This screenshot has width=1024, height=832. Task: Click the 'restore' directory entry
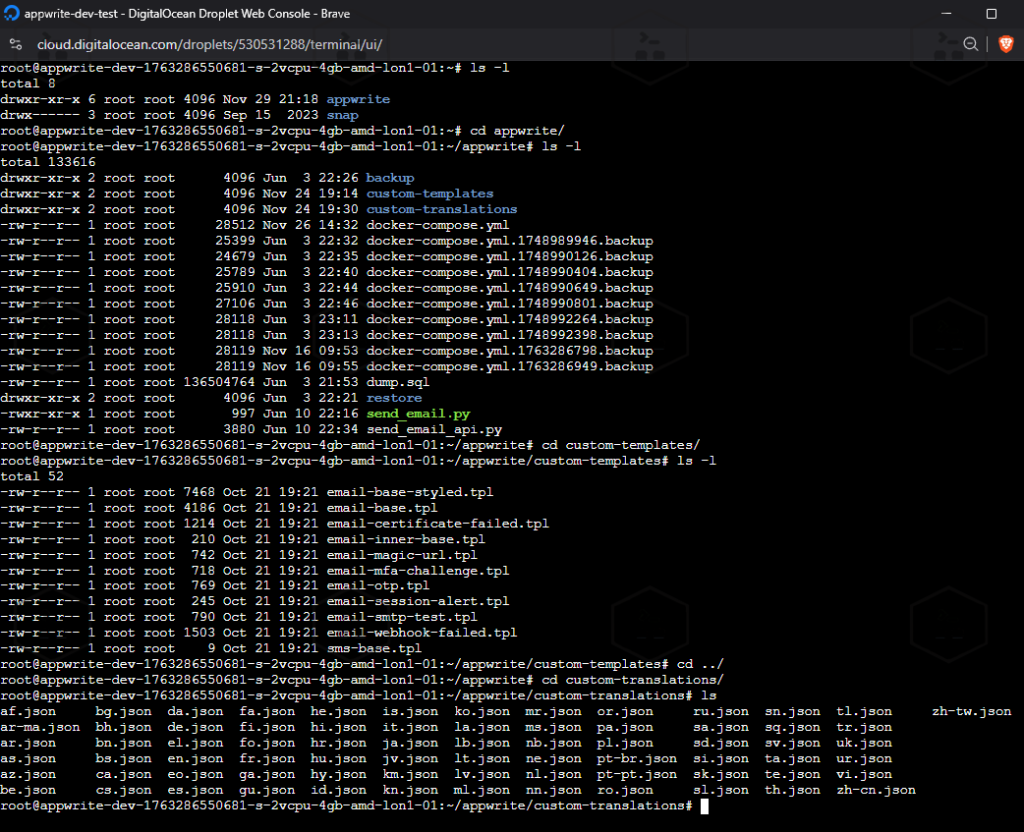point(393,398)
